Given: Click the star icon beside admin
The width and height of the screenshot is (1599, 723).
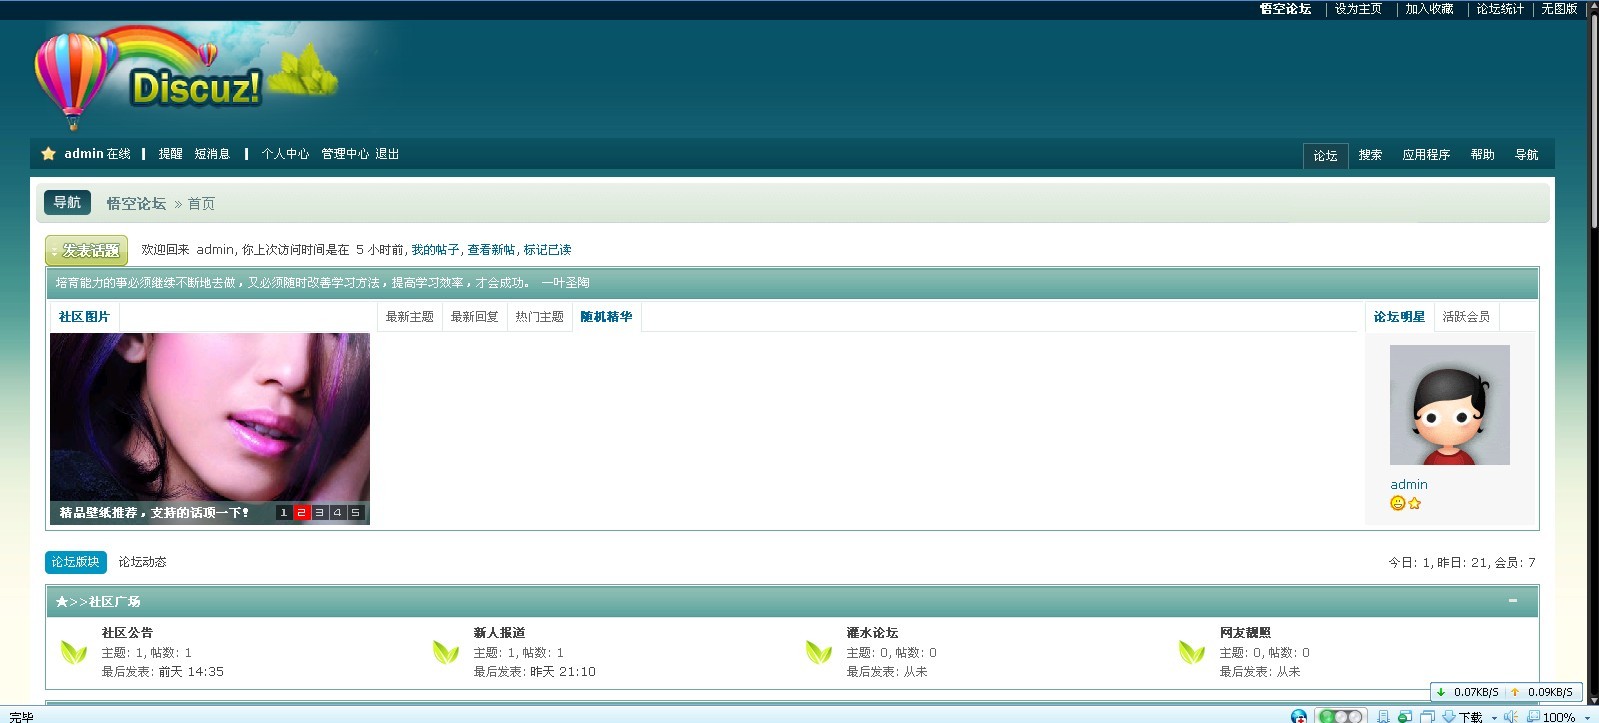Looking at the screenshot, I should click(x=48, y=154).
